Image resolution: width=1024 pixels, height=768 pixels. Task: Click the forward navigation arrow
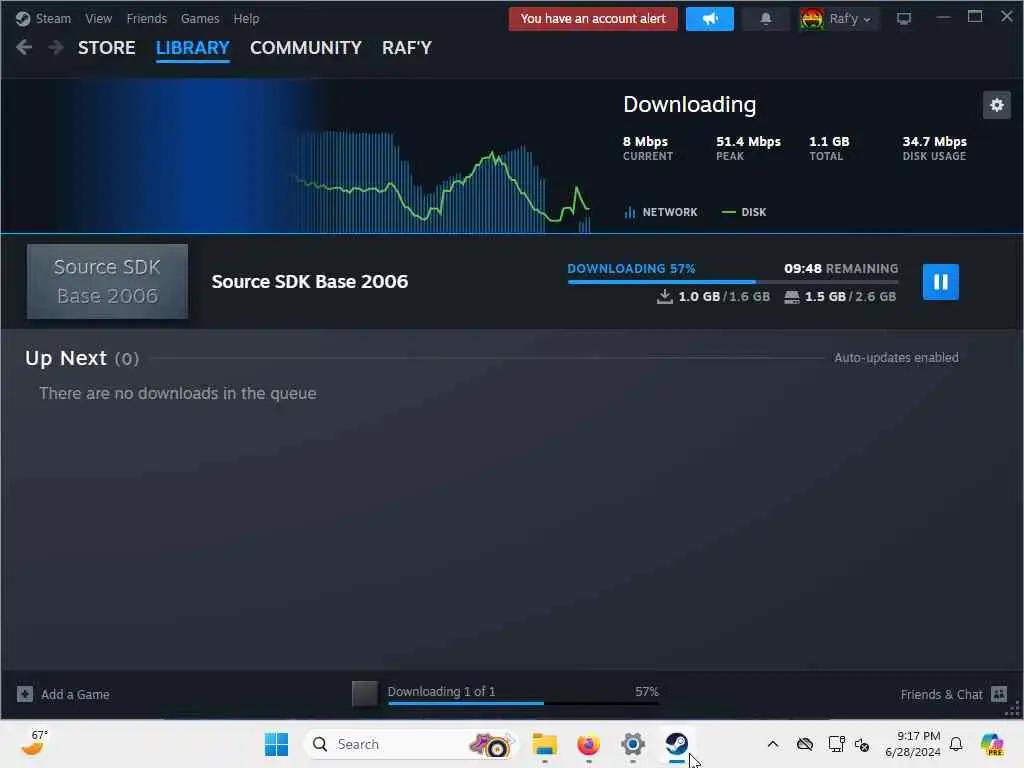tap(56, 47)
